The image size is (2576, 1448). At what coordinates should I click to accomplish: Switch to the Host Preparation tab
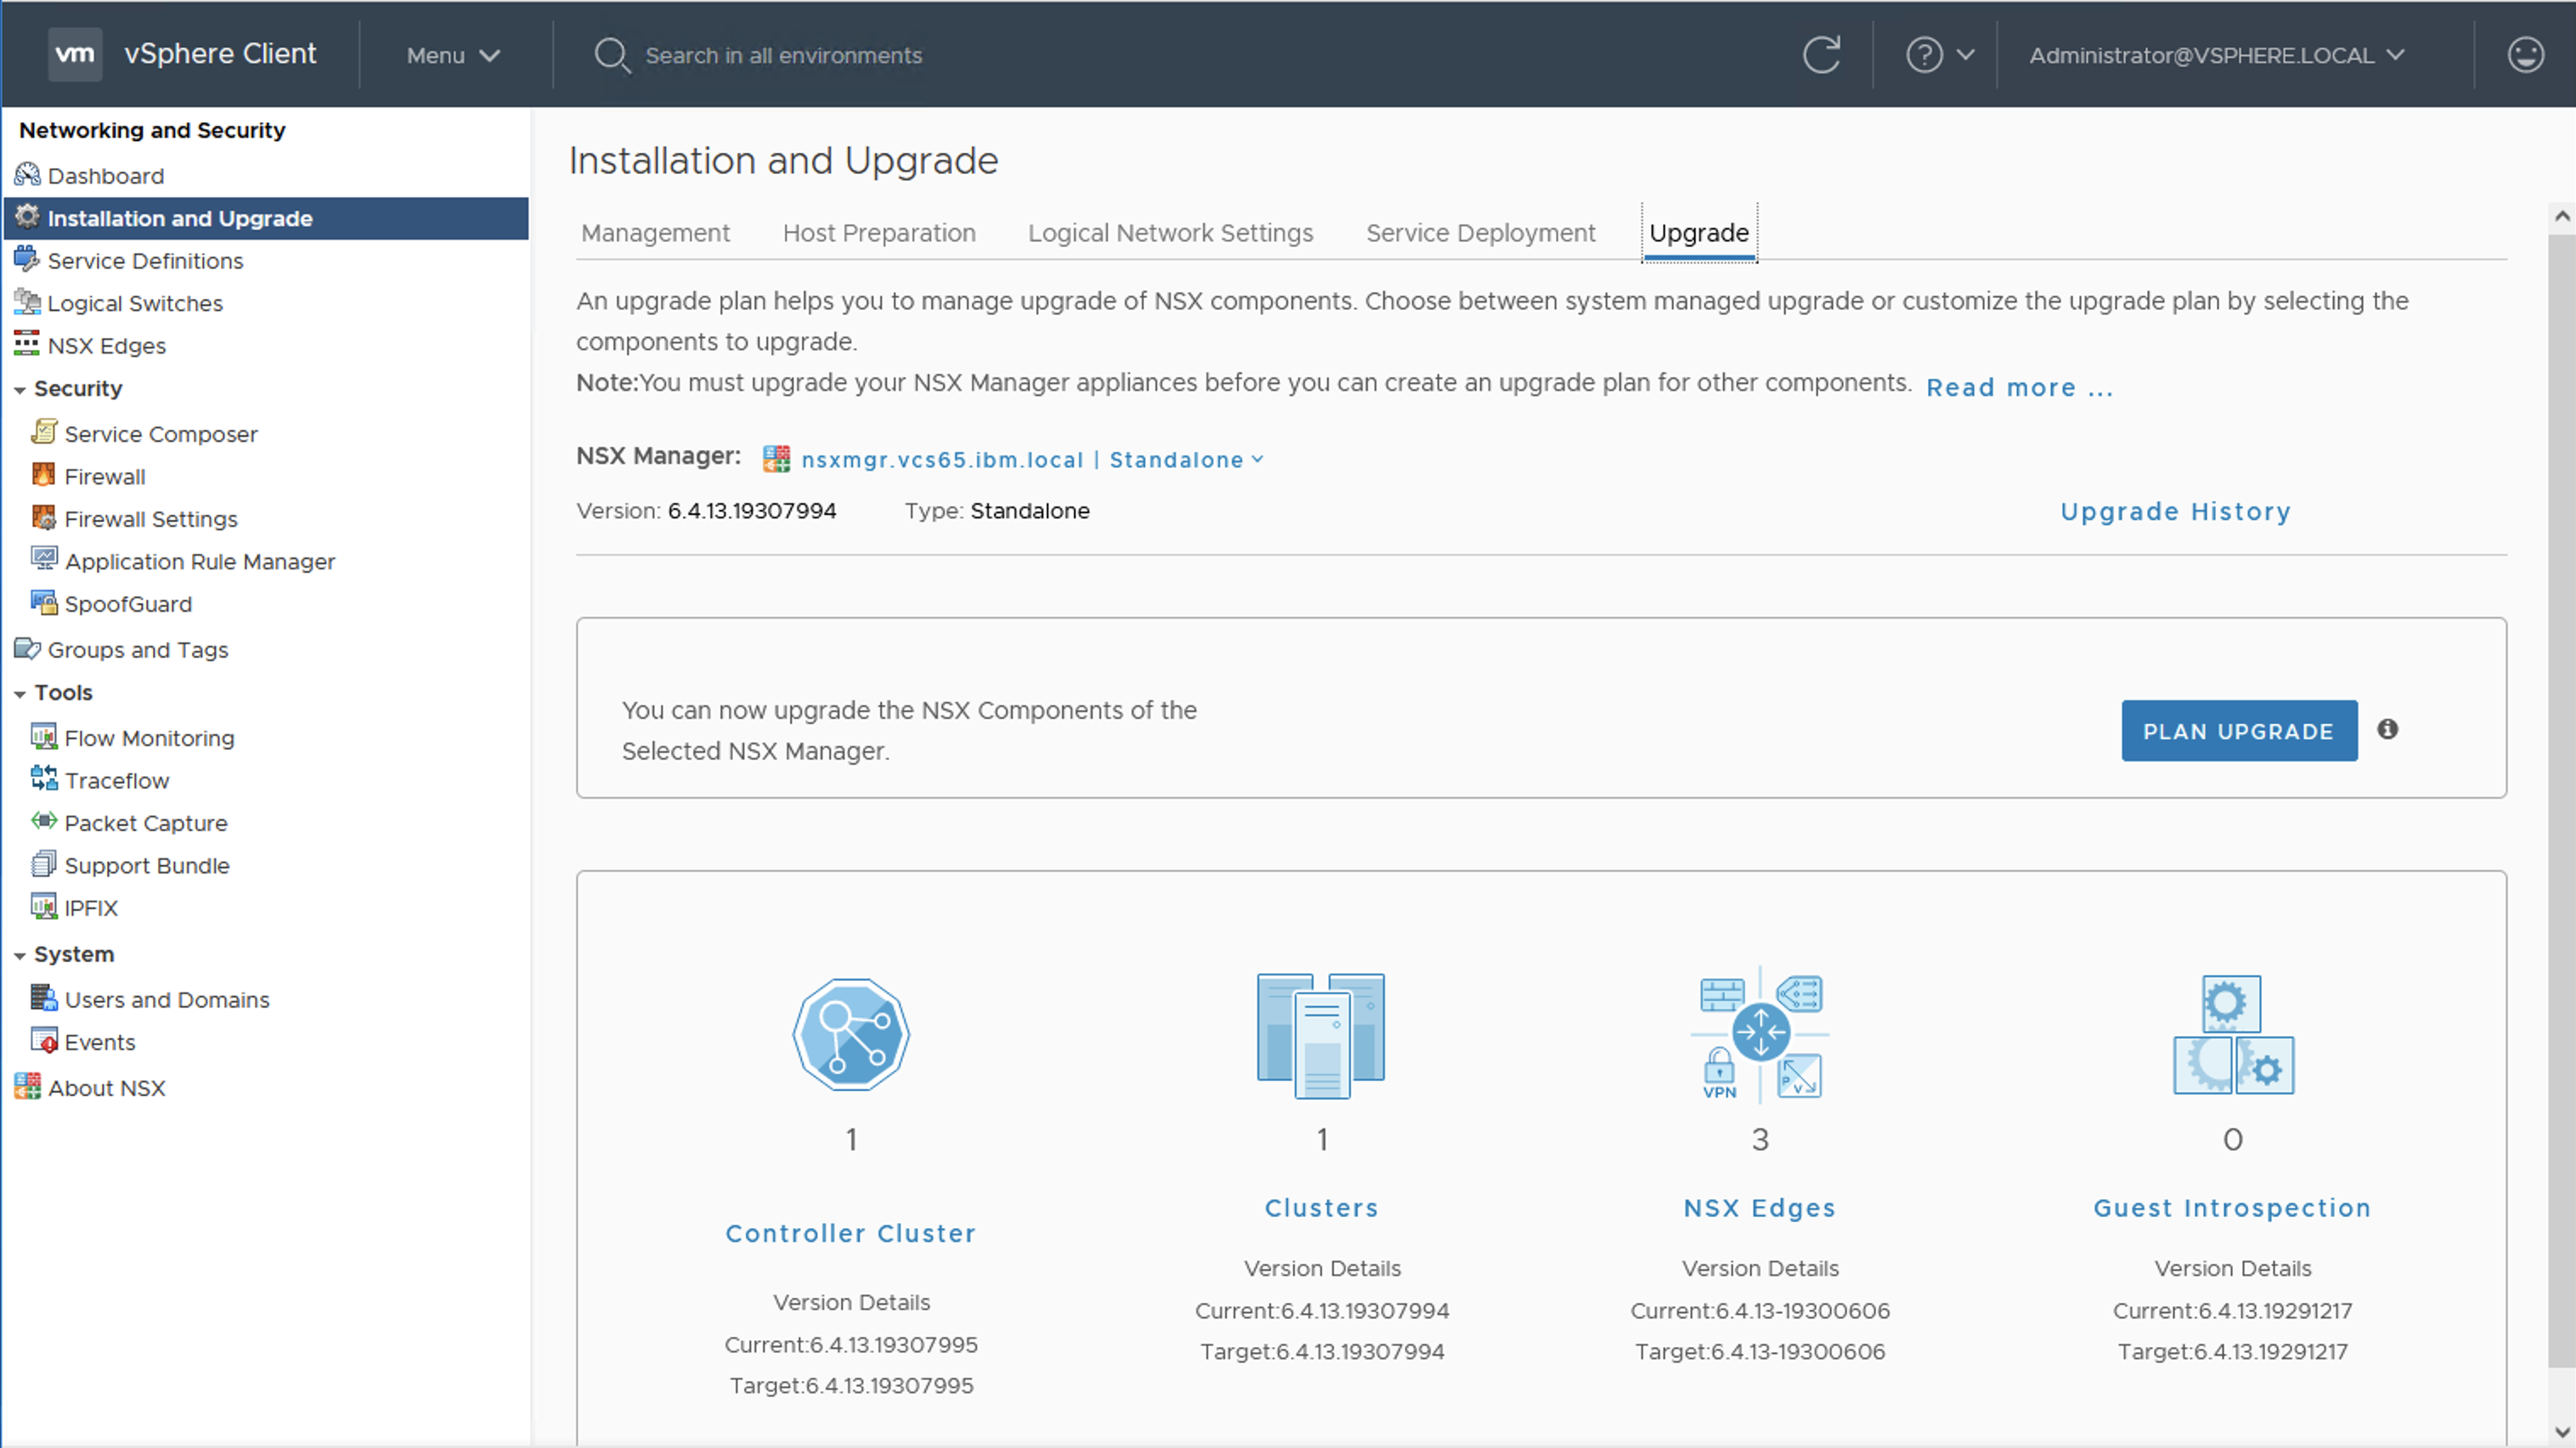click(878, 233)
